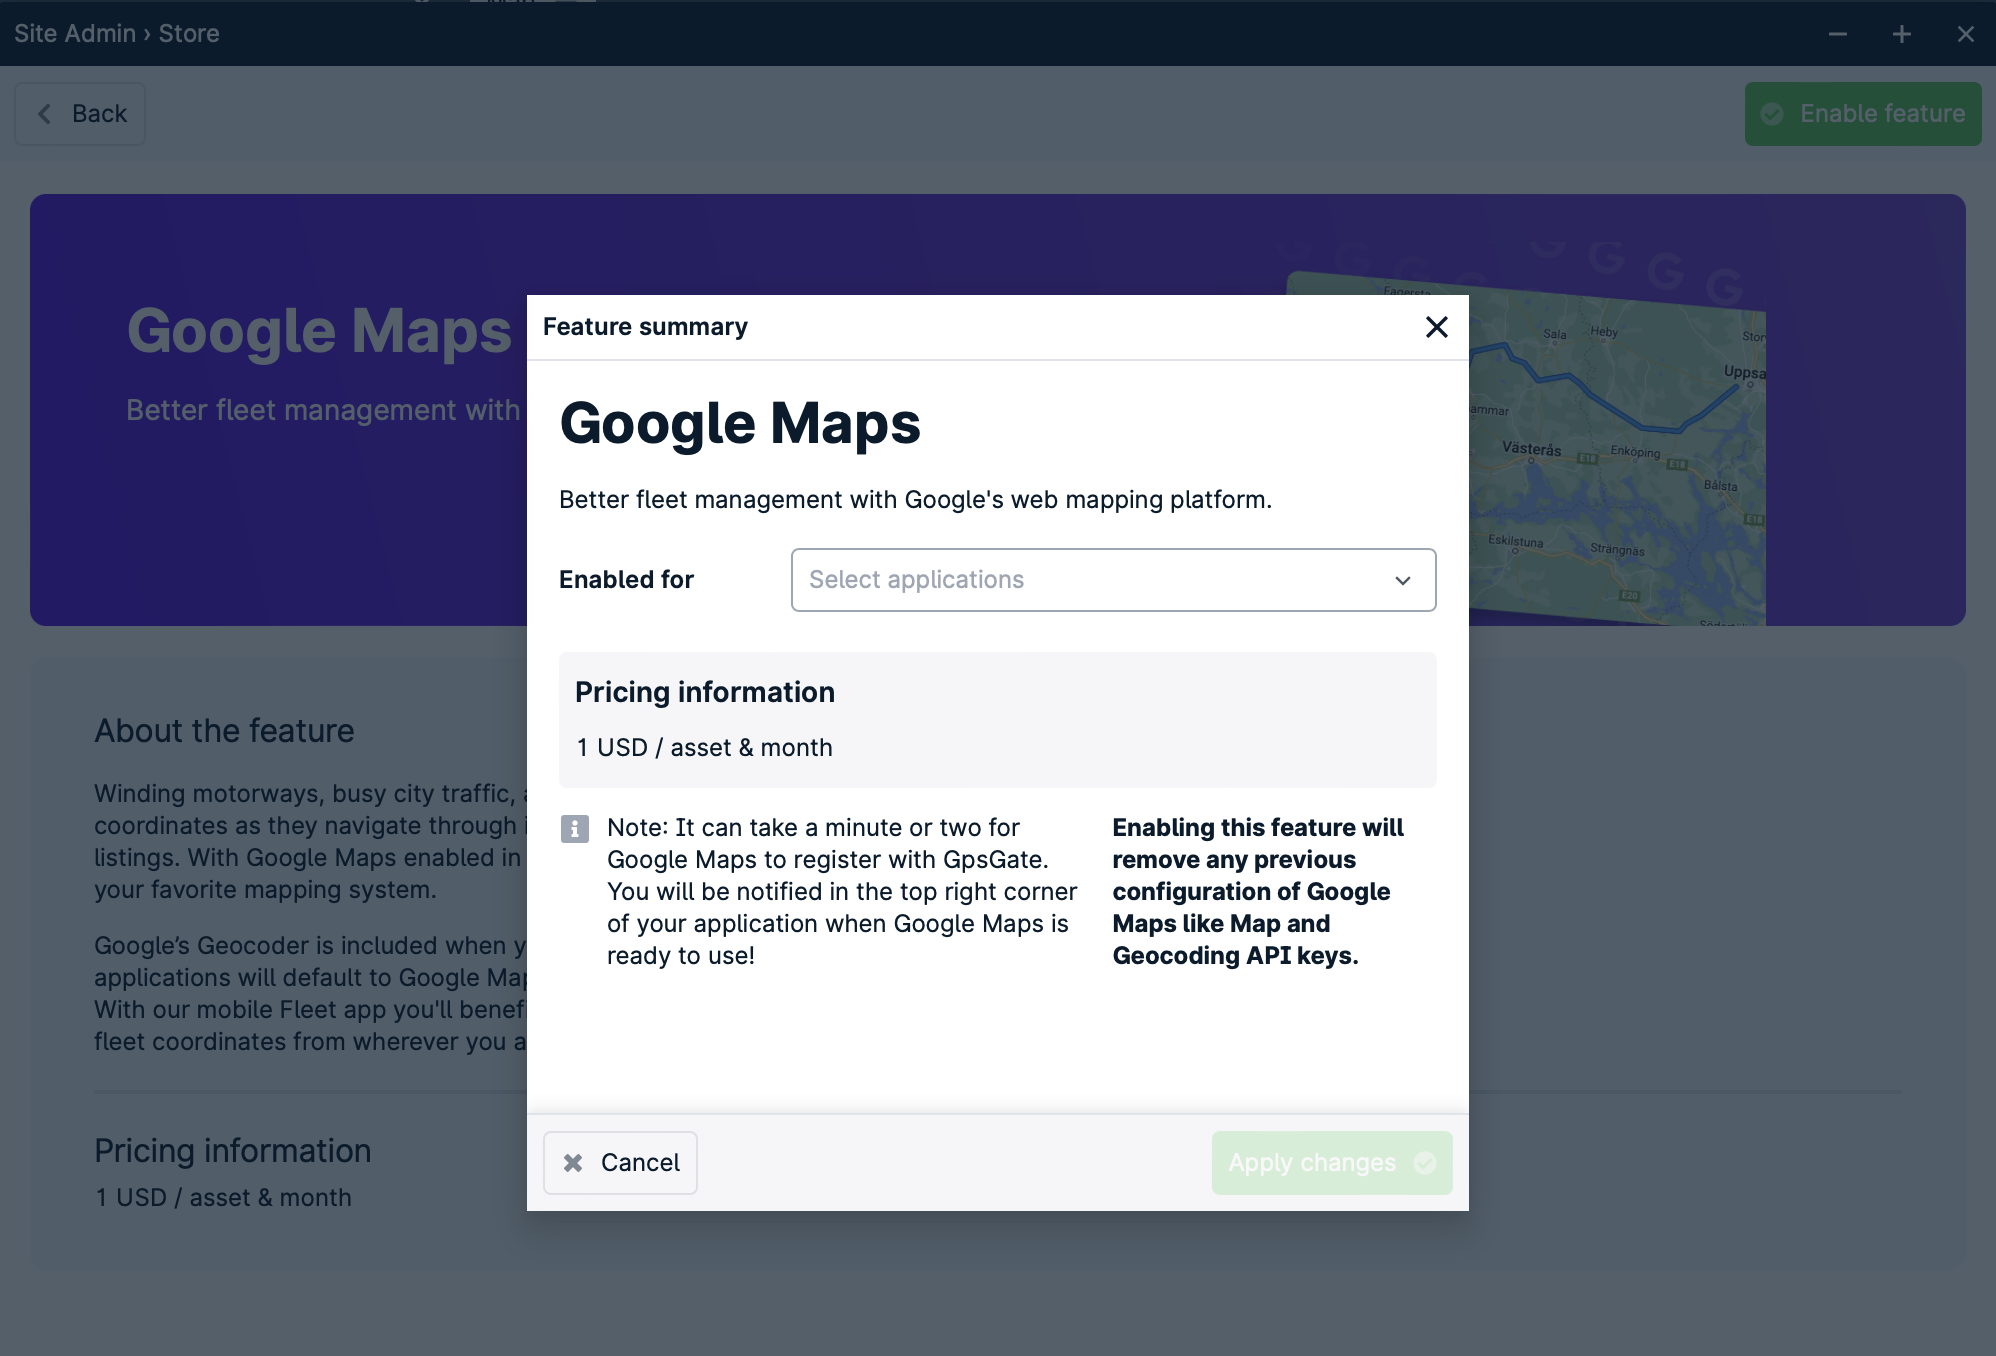Click the checkmark icon on Enable feature

click(1771, 114)
